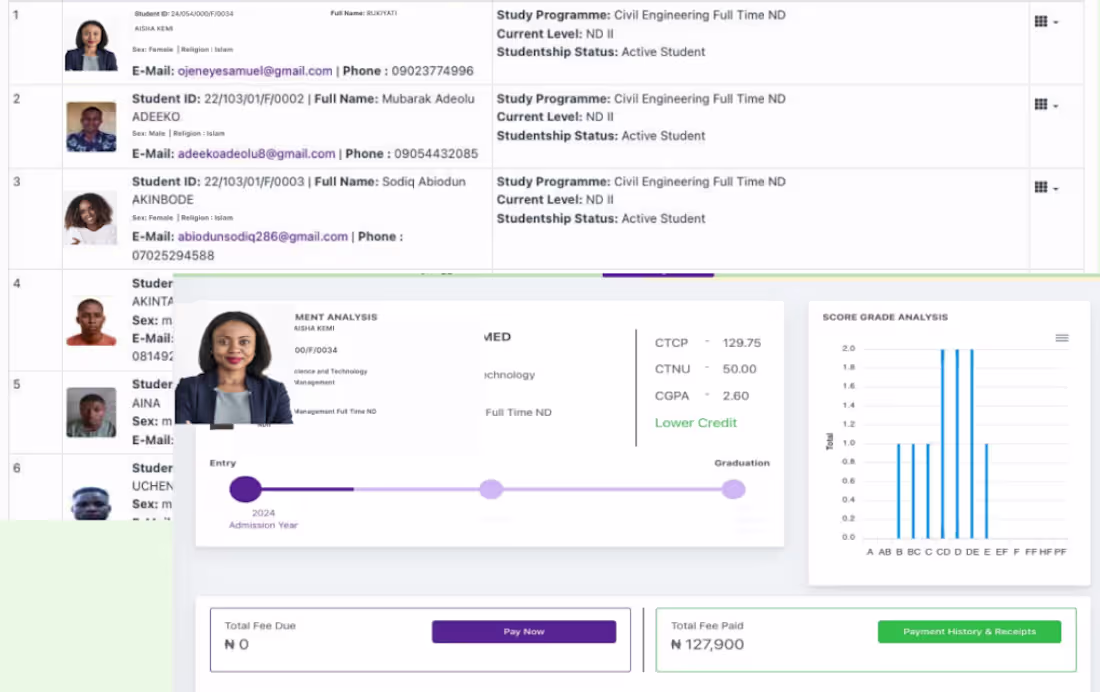The image size is (1100, 692).
Task: Open the actions grid menu for Mubarak ADEEKO
Action: point(1046,105)
